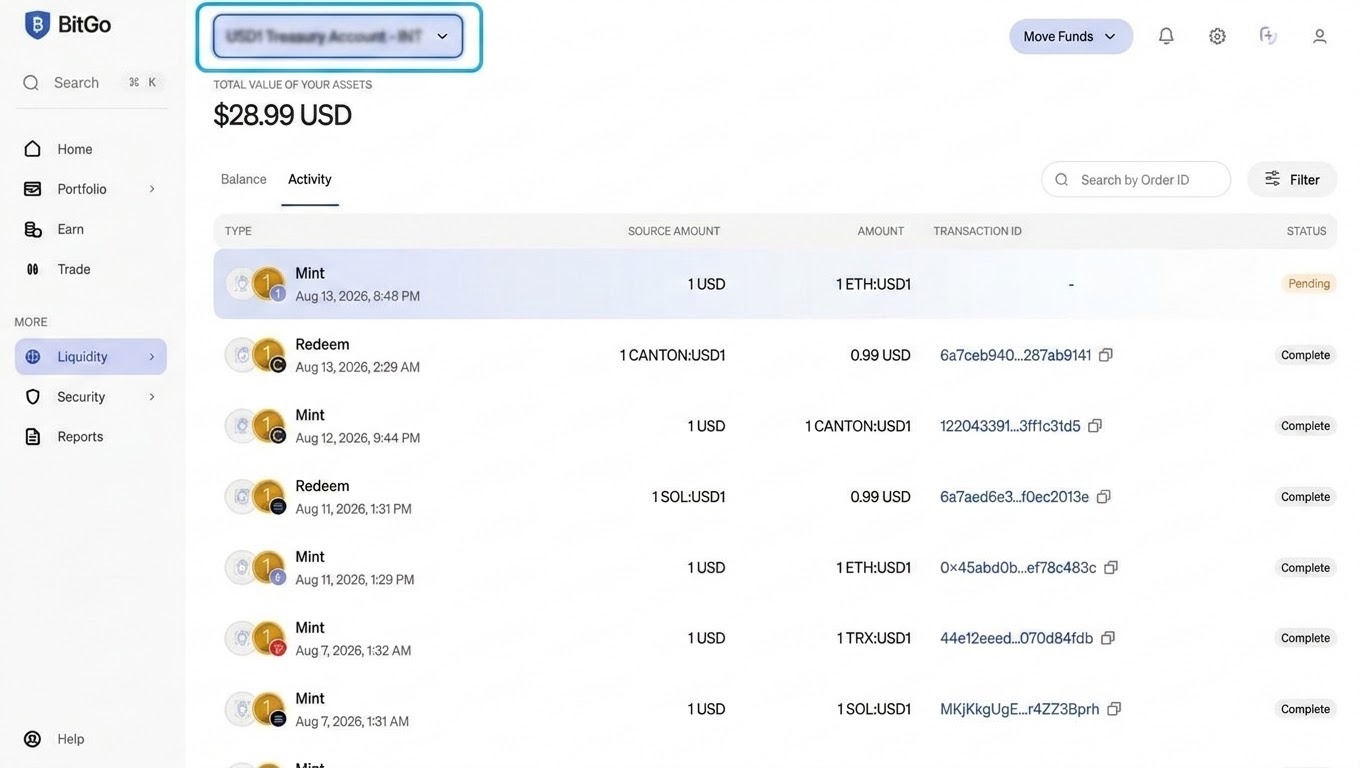Copy transaction ID 0x45abd0b...ef78c483c
1360x768 pixels.
(x=1110, y=568)
